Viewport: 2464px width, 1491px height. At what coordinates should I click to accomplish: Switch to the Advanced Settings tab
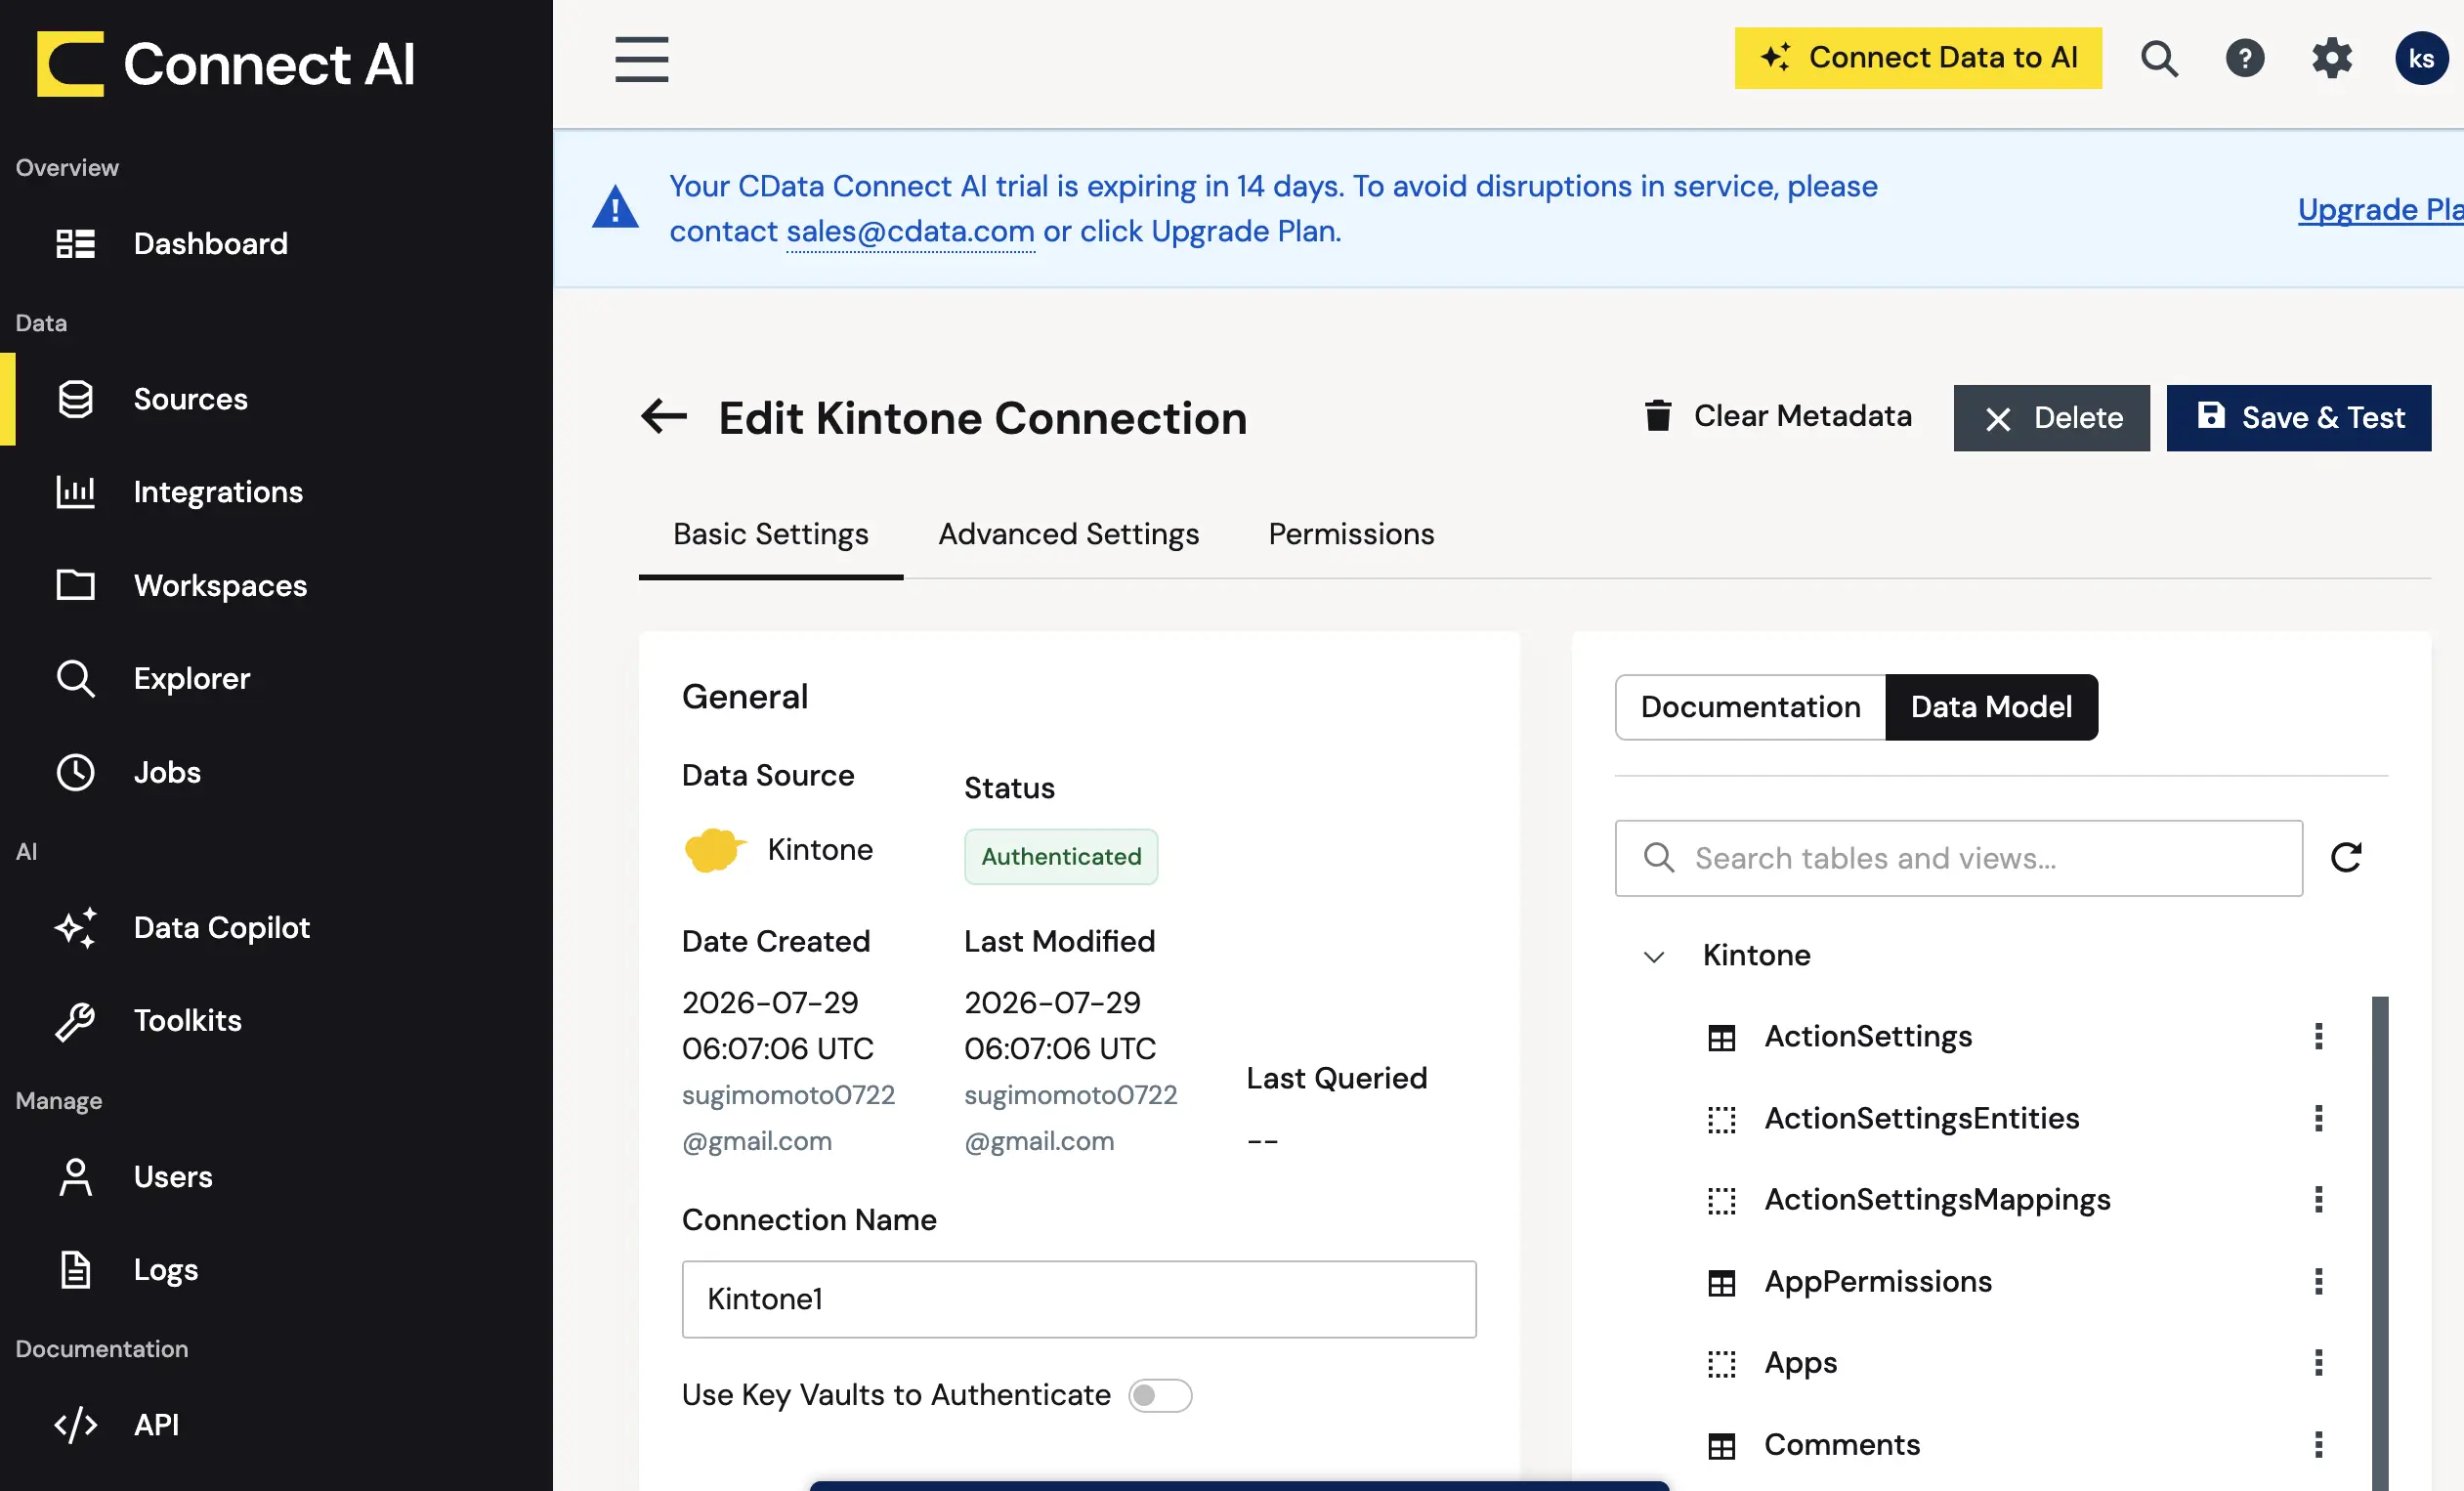click(1068, 534)
